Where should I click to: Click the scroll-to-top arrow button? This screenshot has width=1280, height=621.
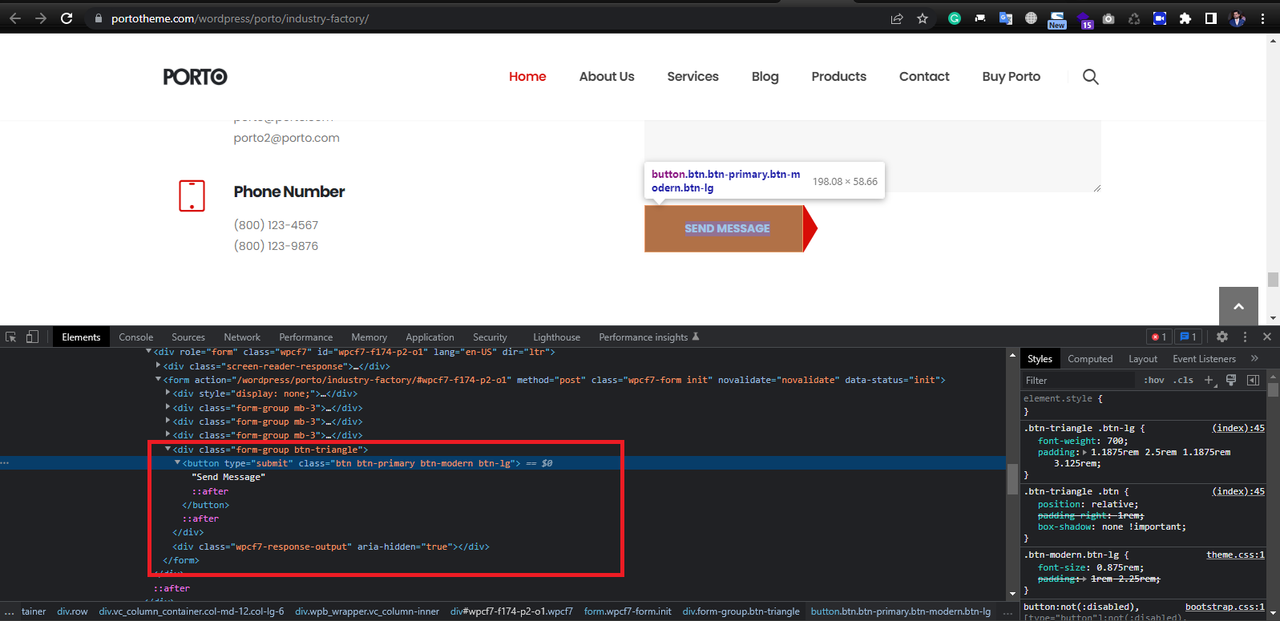click(x=1238, y=306)
